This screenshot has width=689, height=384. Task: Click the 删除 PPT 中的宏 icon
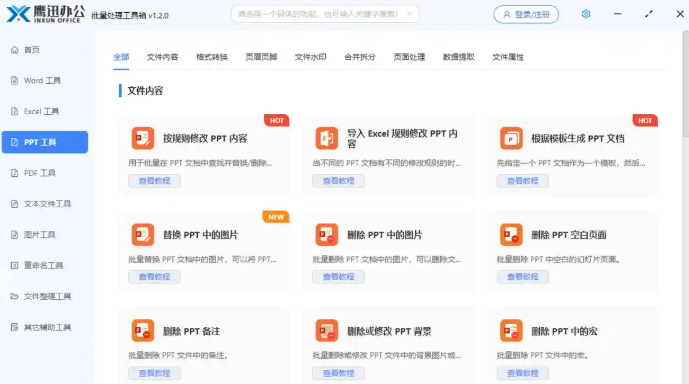[x=511, y=330]
